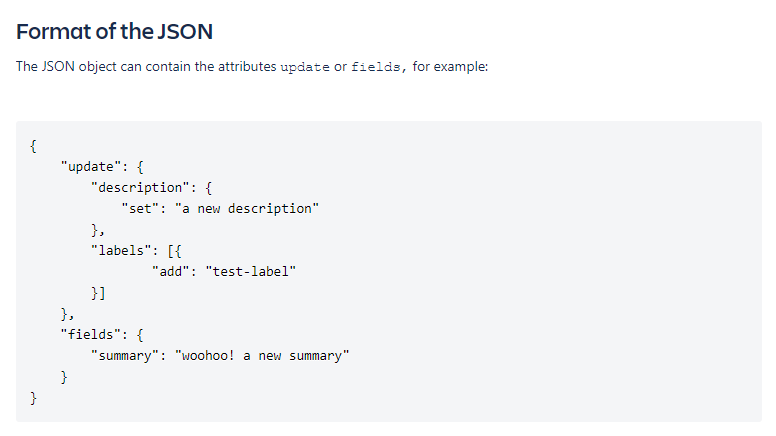Click the "fields" key in the code block

(x=91, y=335)
